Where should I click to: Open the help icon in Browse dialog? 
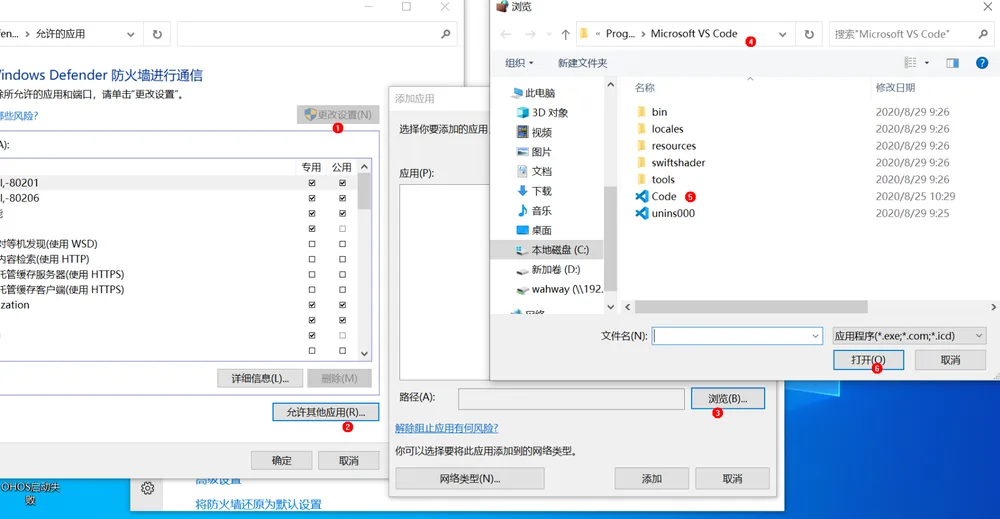pyautogui.click(x=982, y=62)
